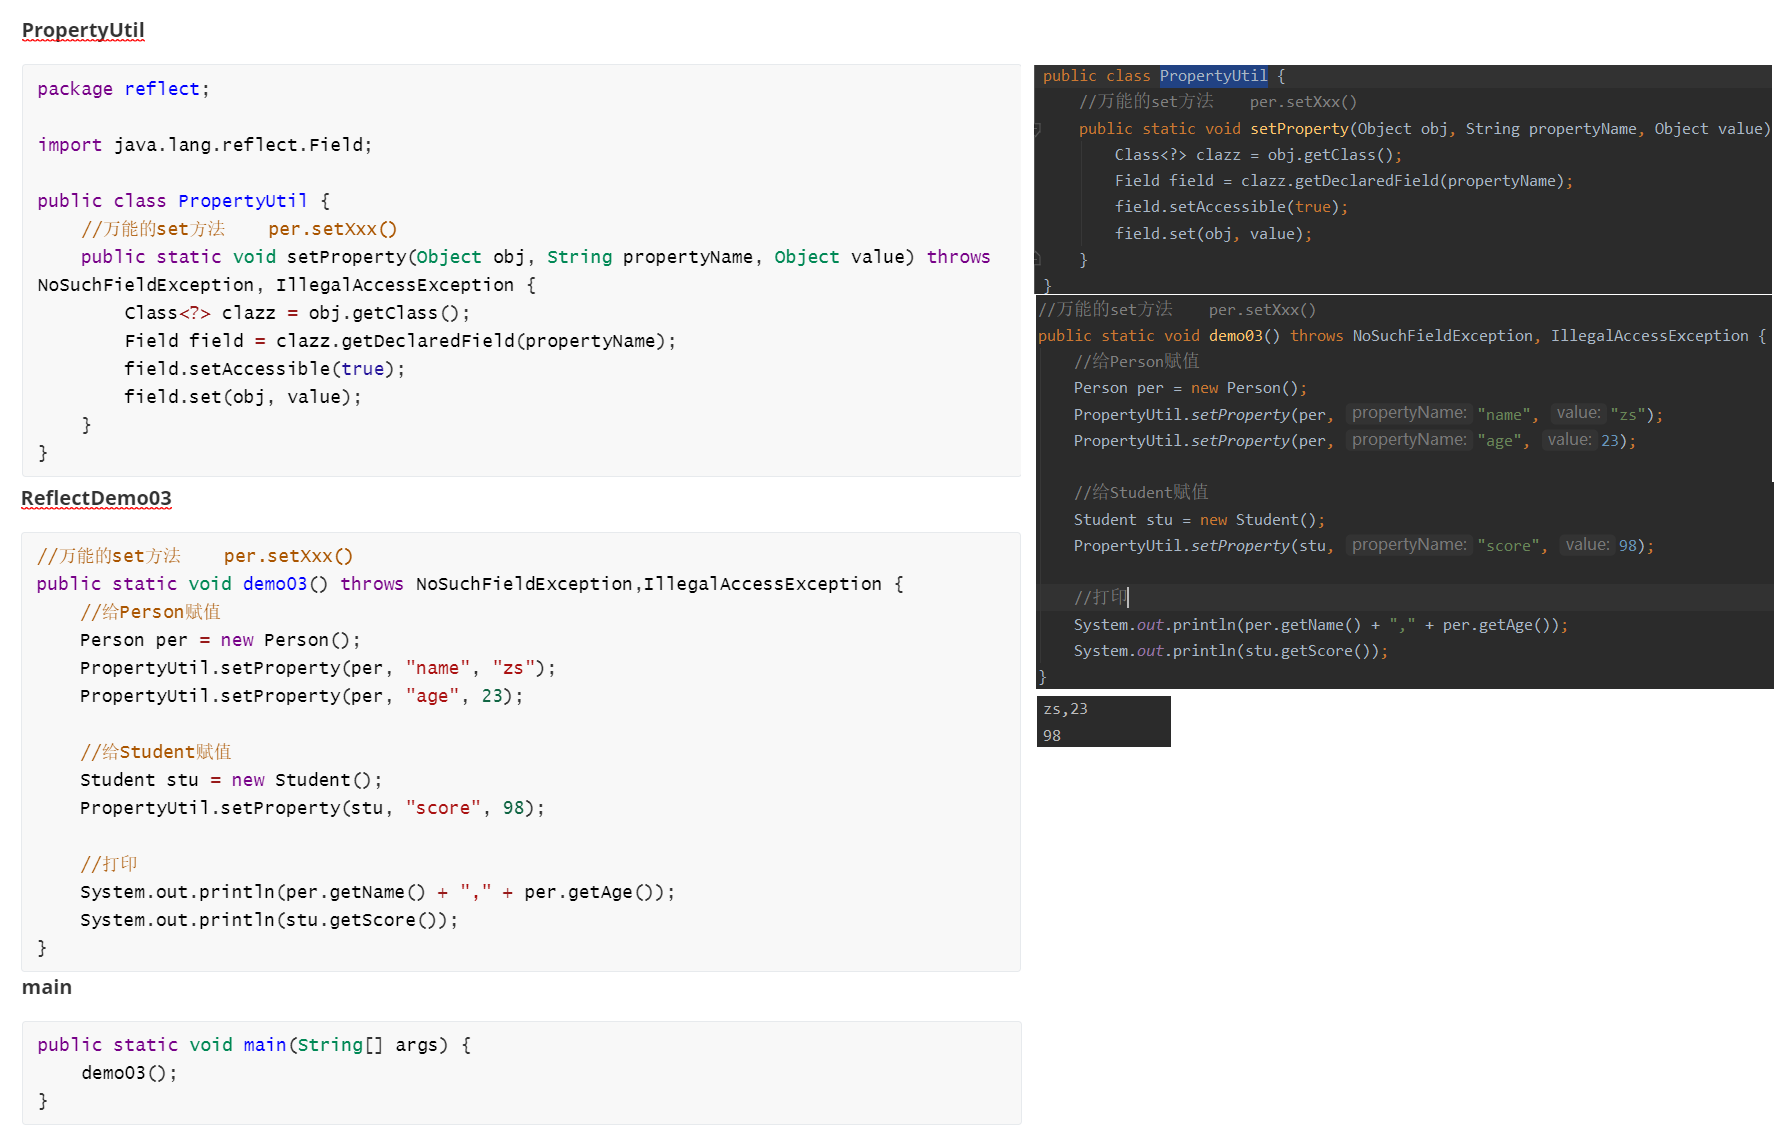Click setProperty method name in dark editor declaration
Viewport: 1780px width, 1144px height.
click(x=1298, y=129)
